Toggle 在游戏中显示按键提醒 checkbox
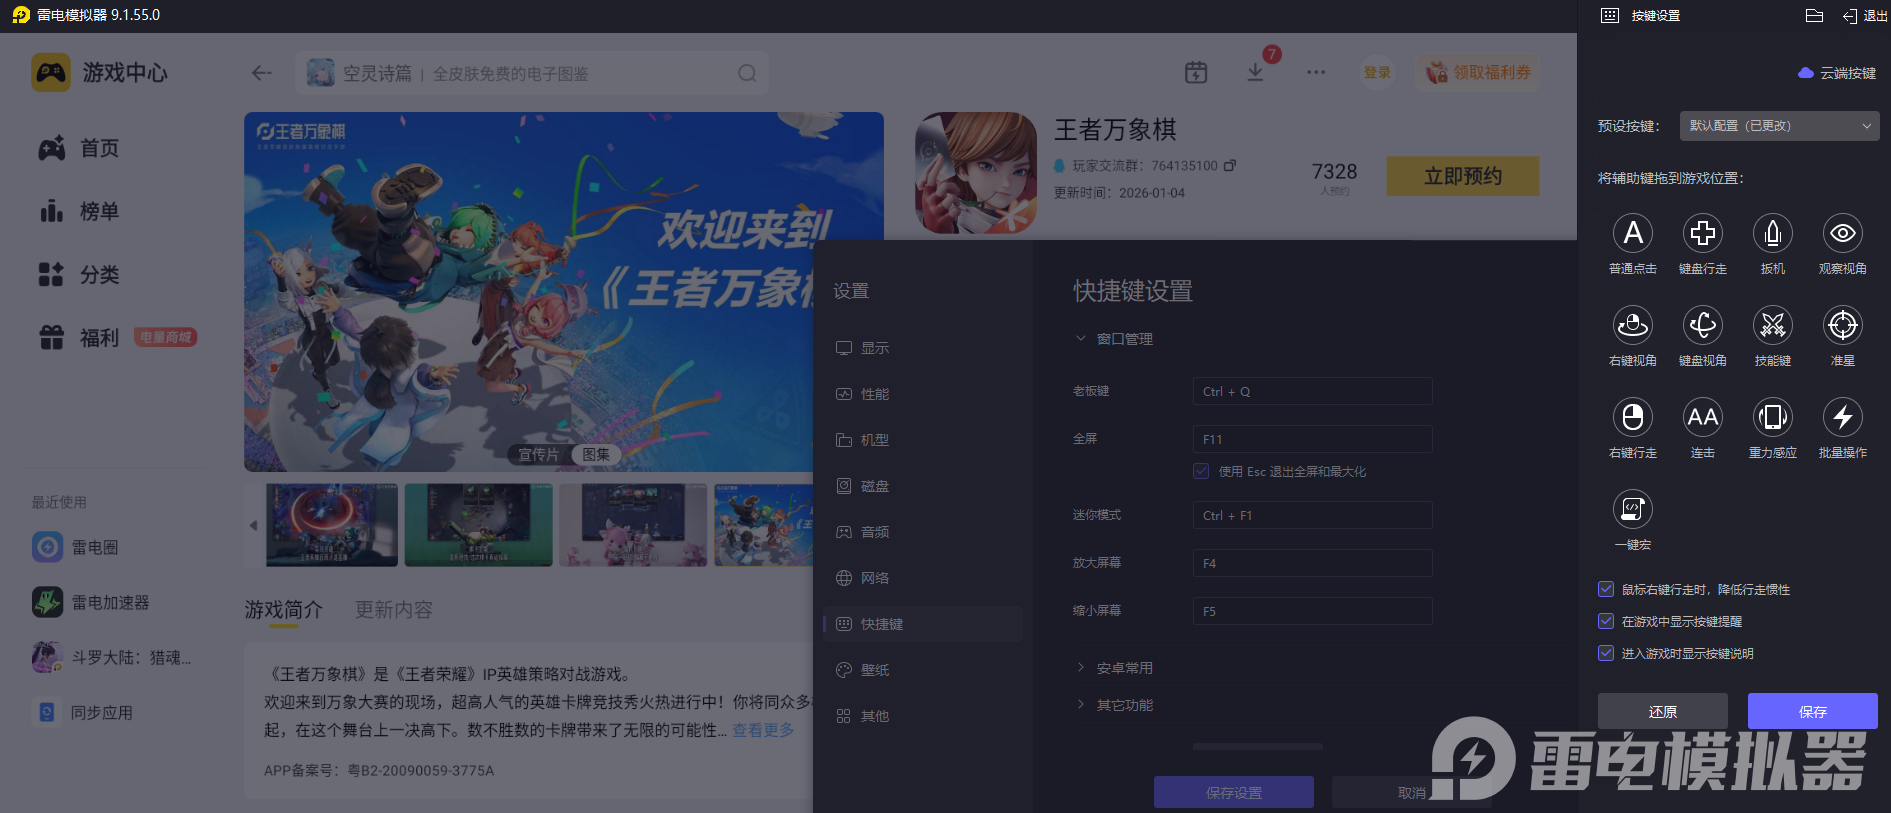The width and height of the screenshot is (1891, 813). [1606, 621]
